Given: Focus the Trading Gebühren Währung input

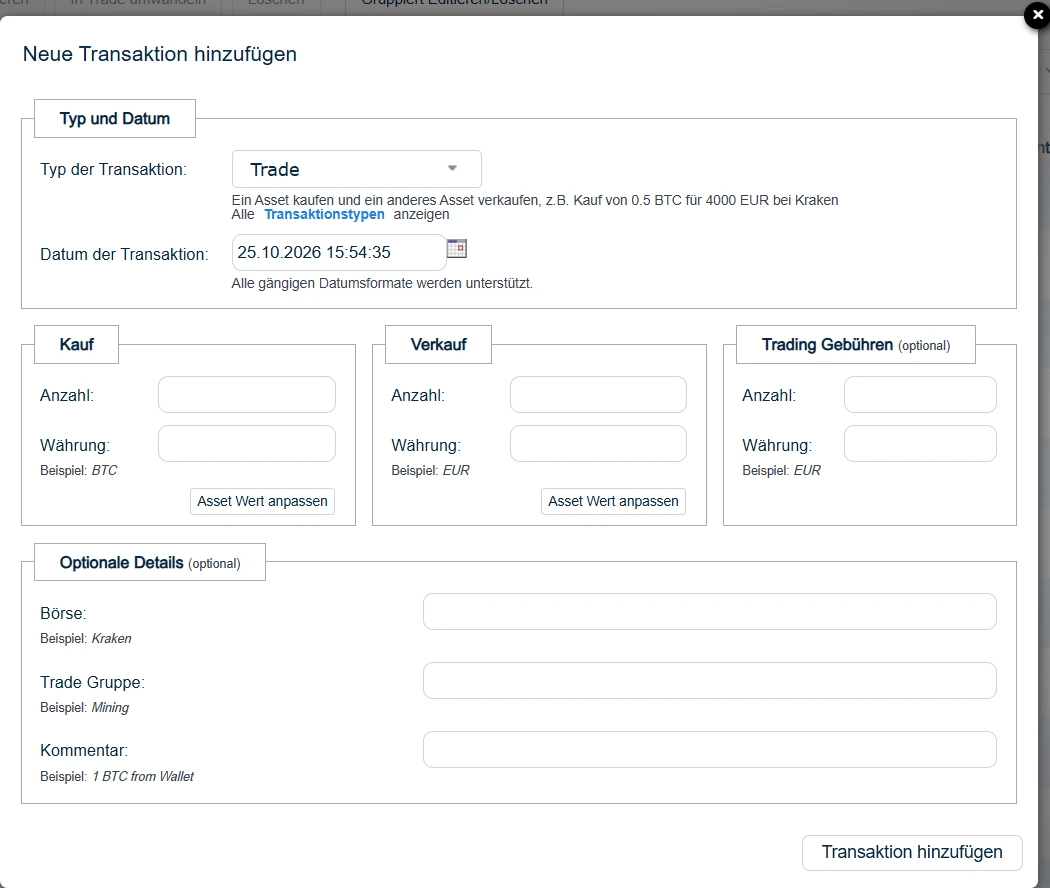Looking at the screenshot, I should (x=920, y=443).
